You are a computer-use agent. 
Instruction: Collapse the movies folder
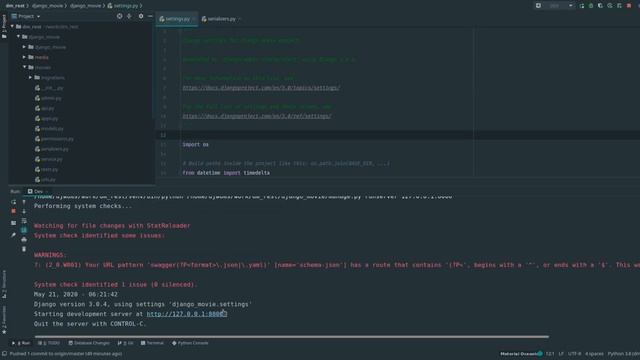click(x=24, y=67)
